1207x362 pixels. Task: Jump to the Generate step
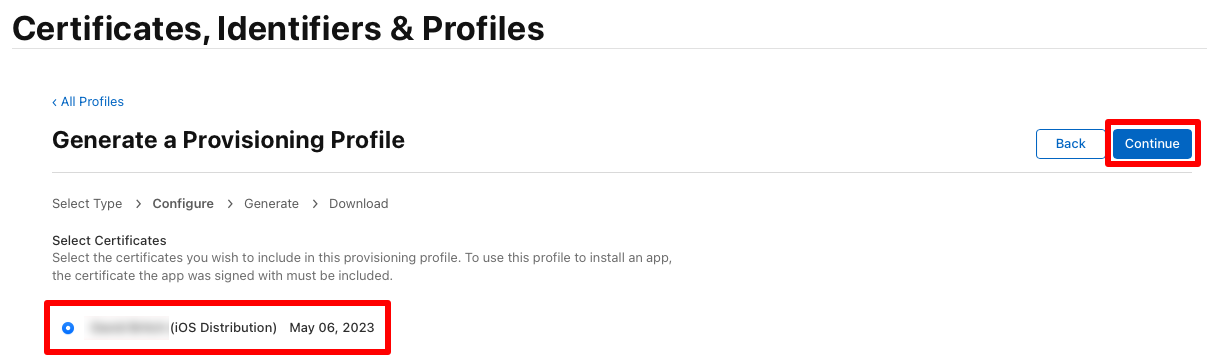(271, 204)
